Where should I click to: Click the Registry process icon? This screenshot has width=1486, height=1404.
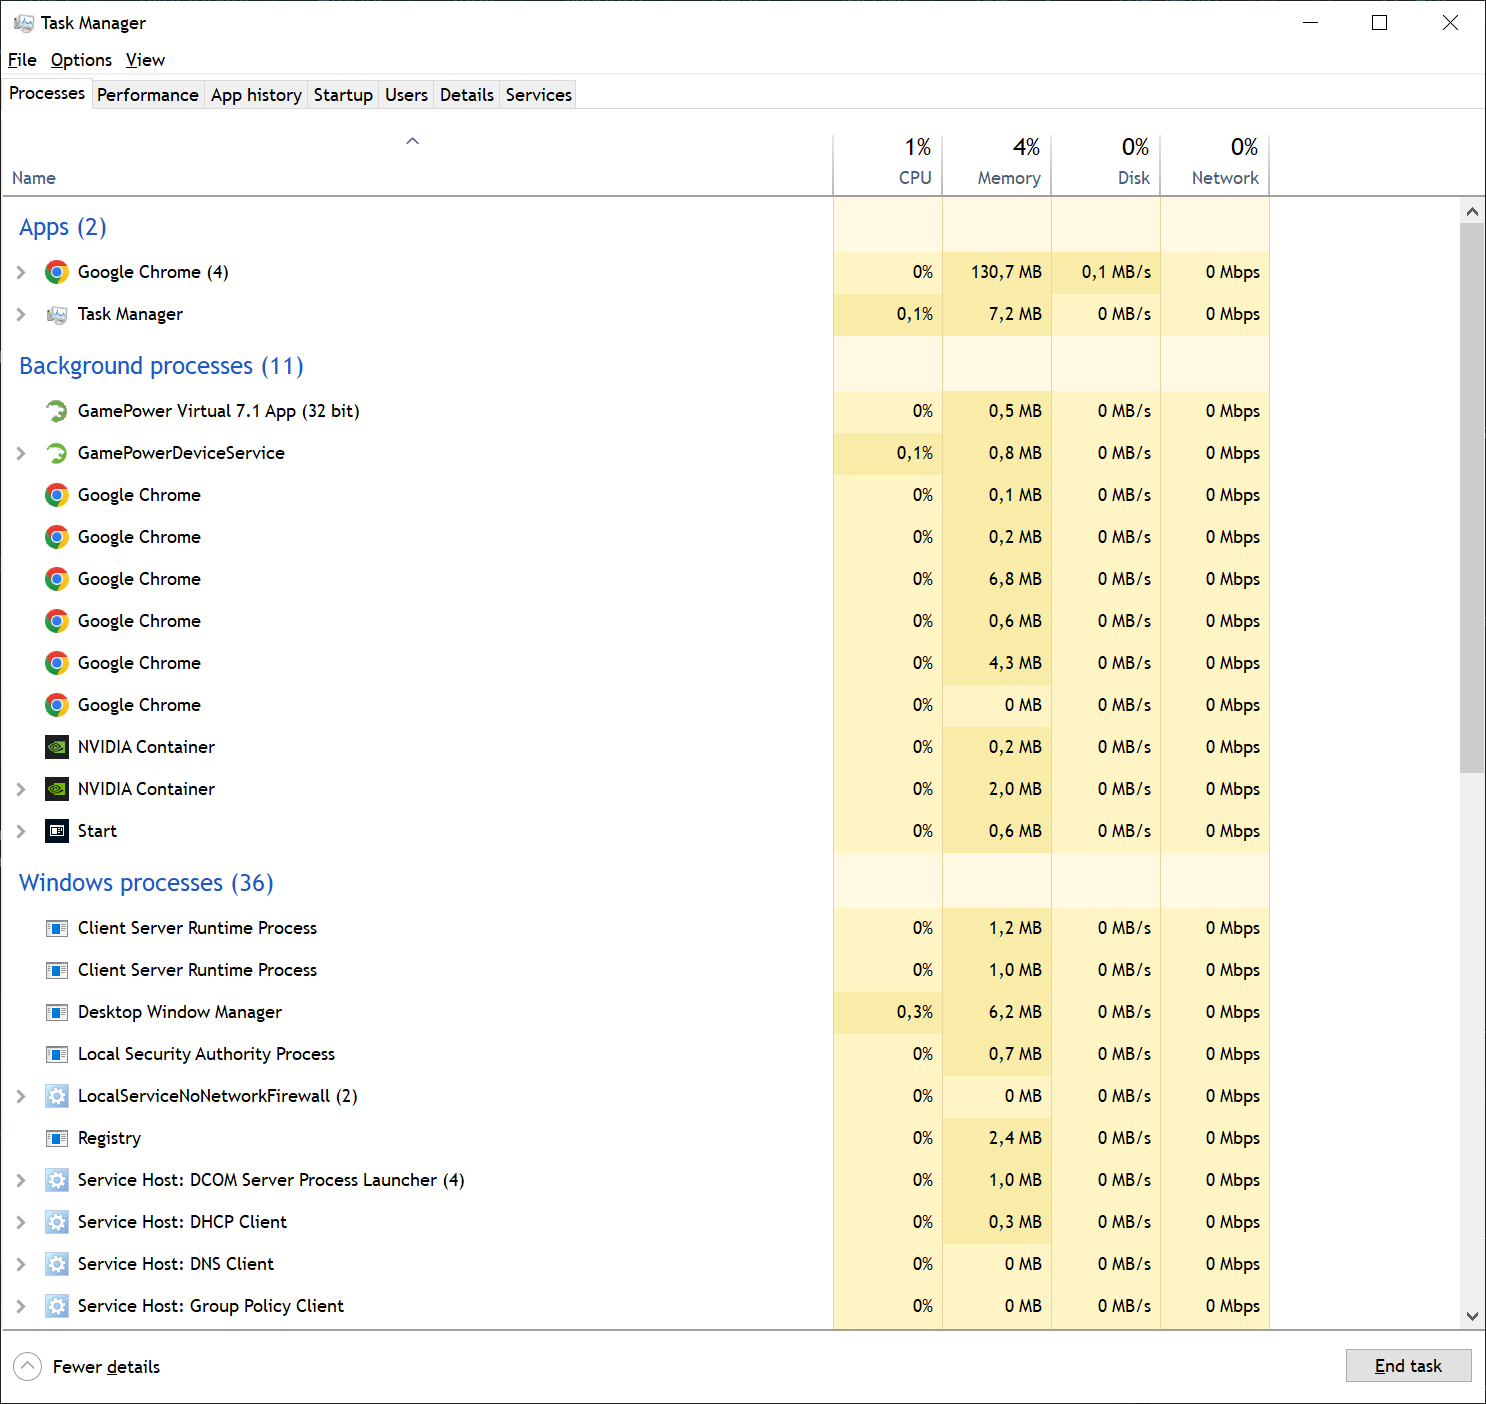(57, 1138)
